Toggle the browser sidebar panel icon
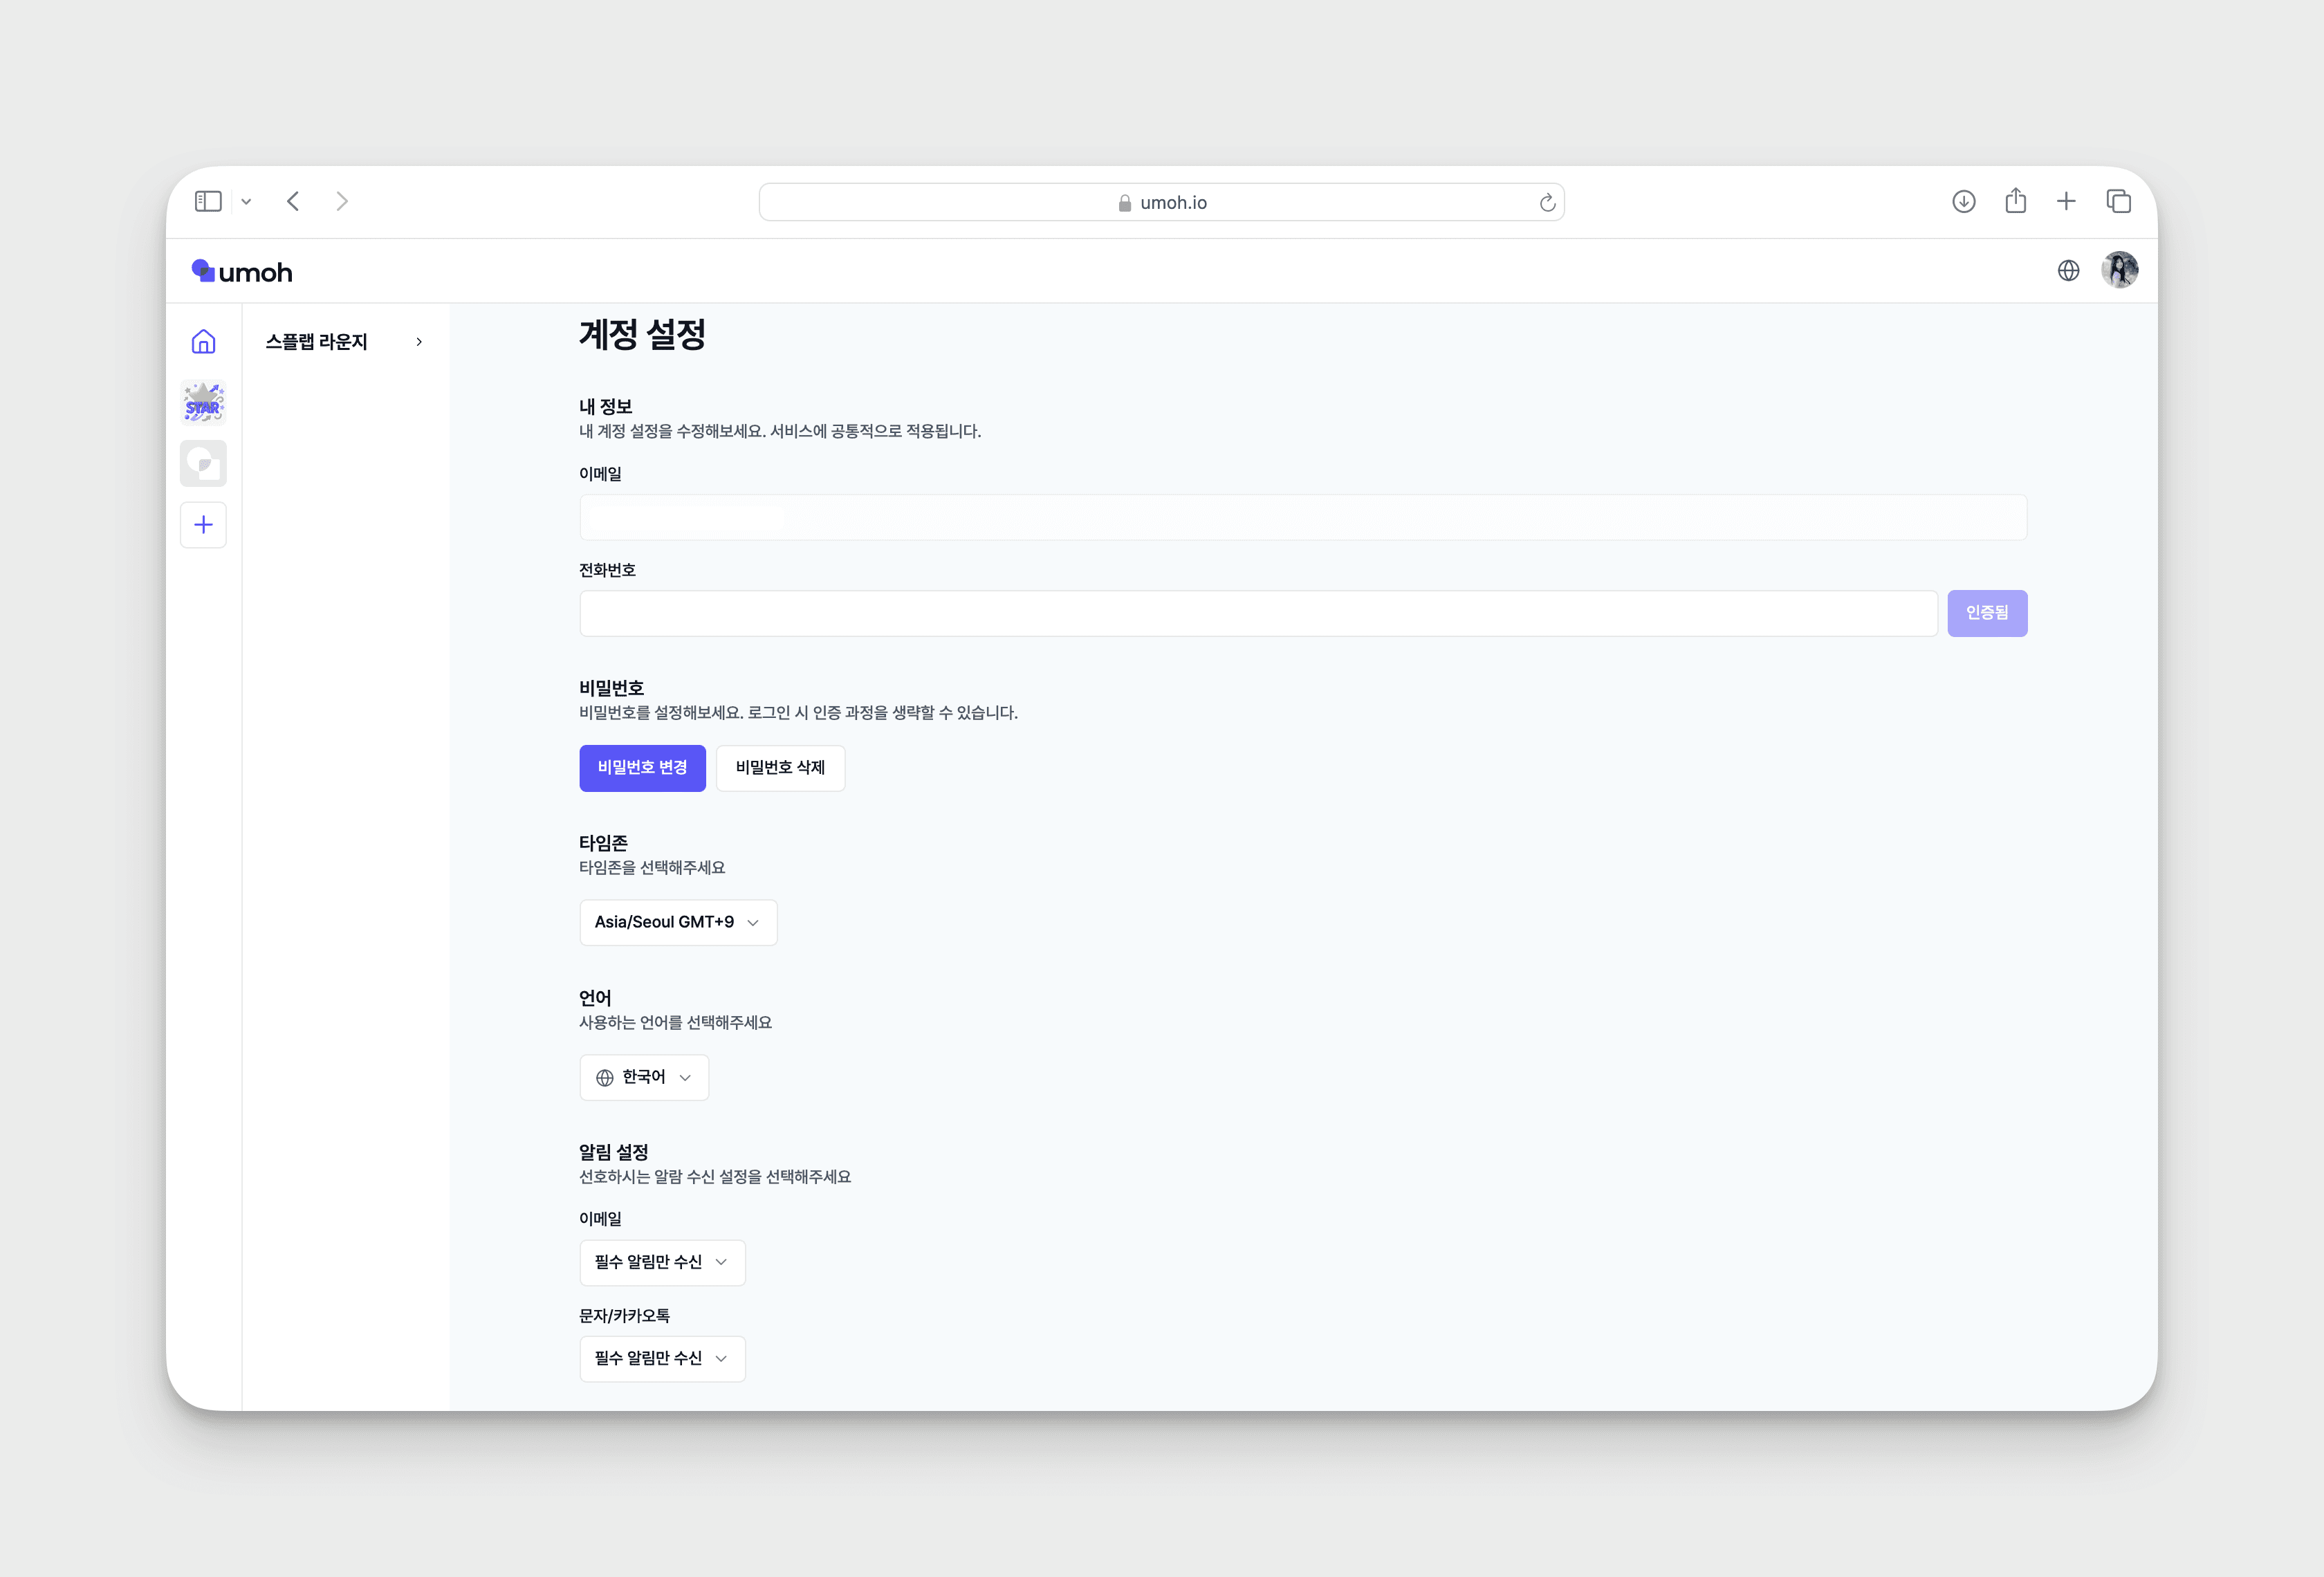Image resolution: width=2324 pixels, height=1577 pixels. coord(208,202)
